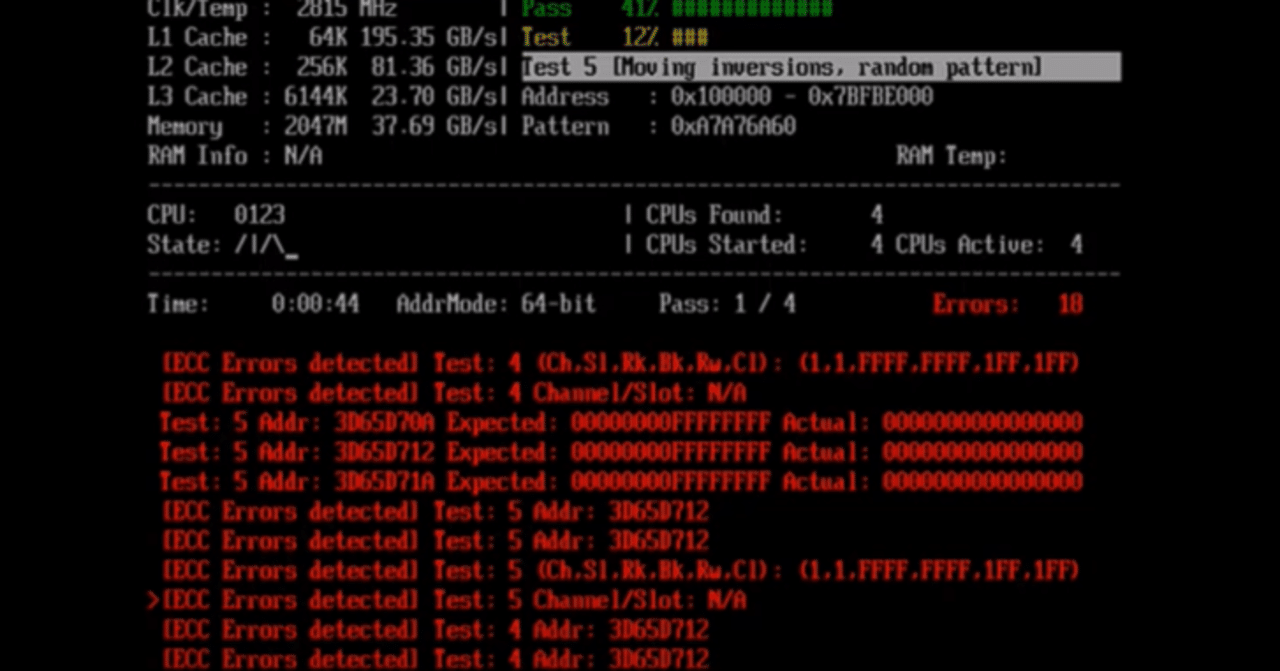Click the address range '0x100000 - 0x7BFBE000'
Screen dimensions: 1280x671
click(802, 97)
